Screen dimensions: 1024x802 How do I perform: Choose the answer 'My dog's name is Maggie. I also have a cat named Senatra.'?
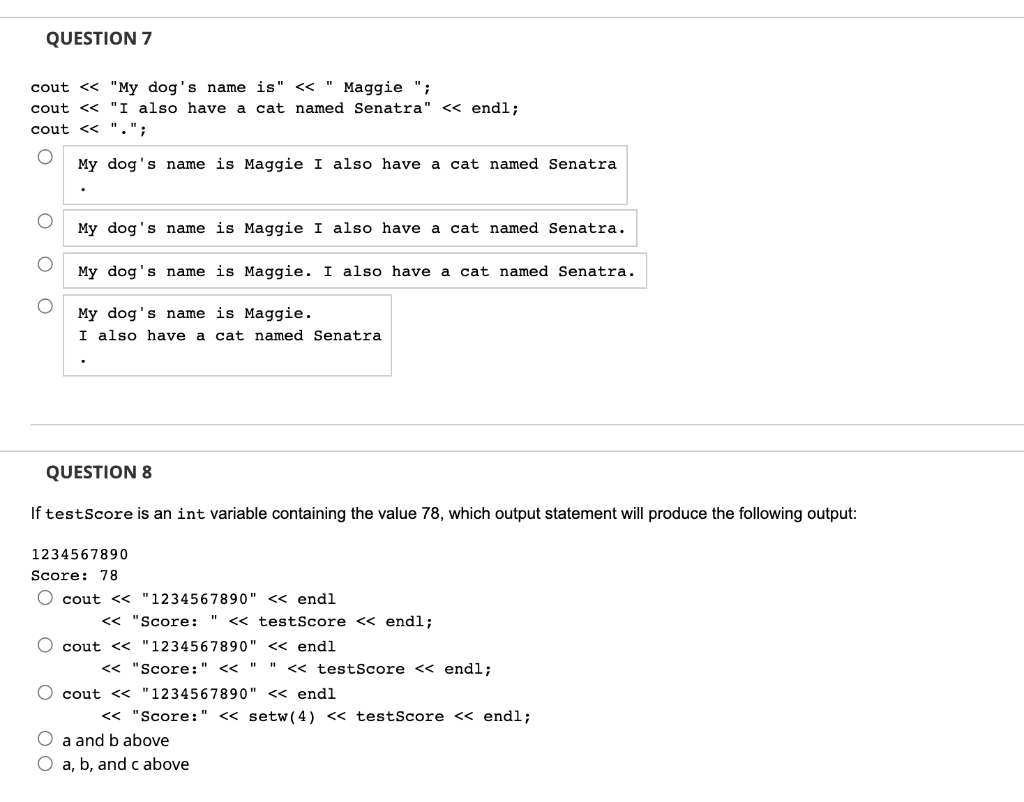point(45,262)
